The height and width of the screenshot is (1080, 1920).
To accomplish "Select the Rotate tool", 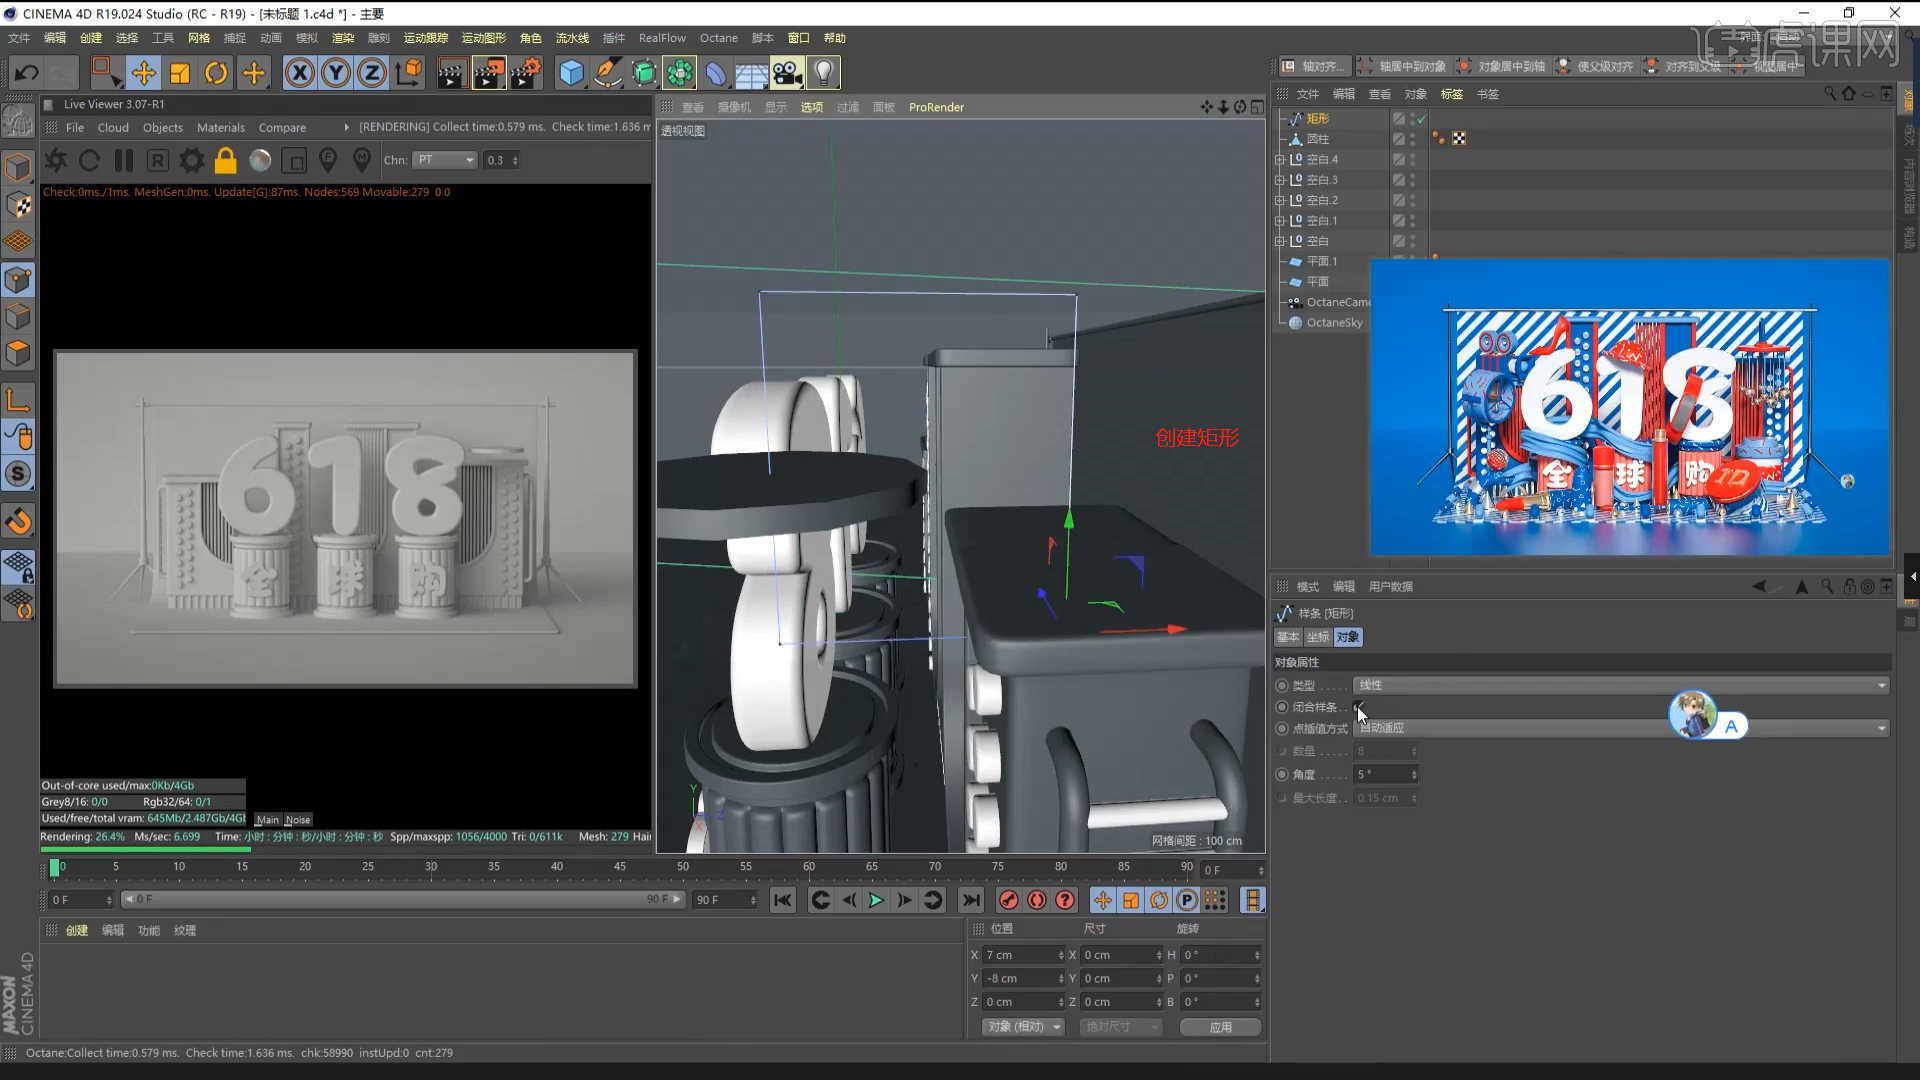I will click(216, 72).
